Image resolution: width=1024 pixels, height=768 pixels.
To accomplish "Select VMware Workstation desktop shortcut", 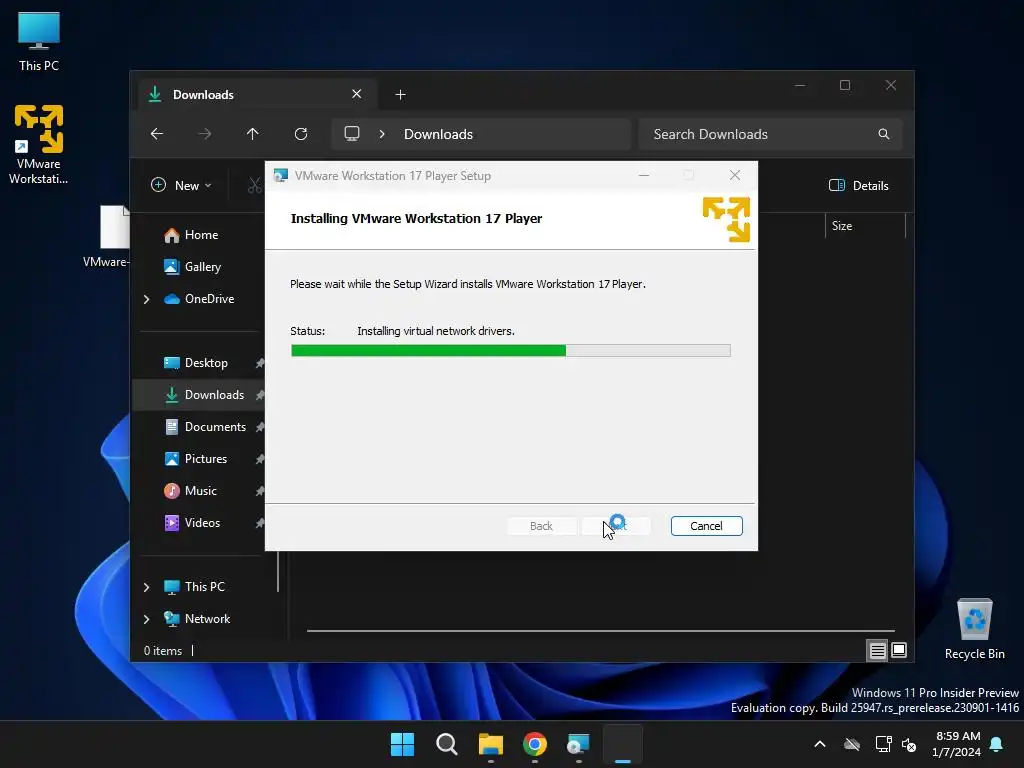I will [39, 144].
